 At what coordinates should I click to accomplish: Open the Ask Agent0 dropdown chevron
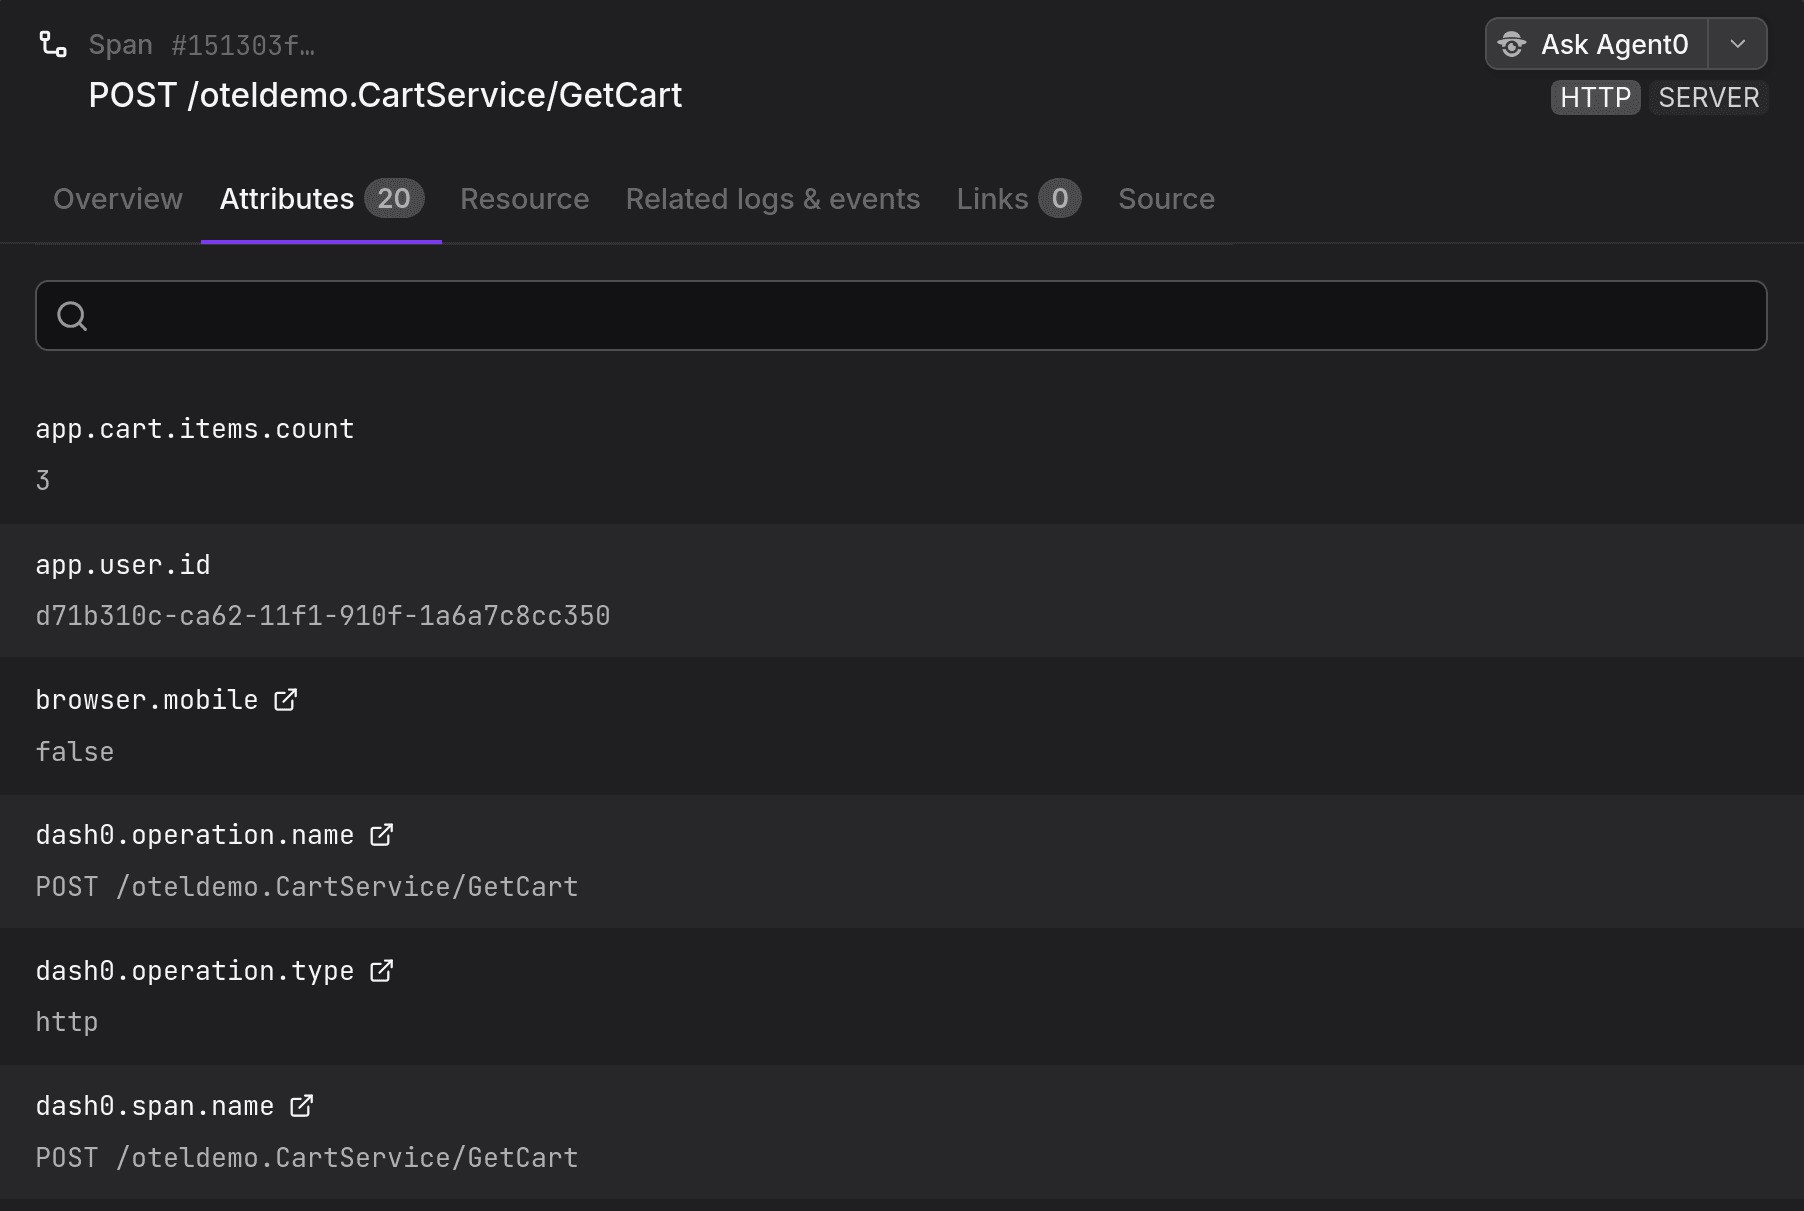pyautogui.click(x=1738, y=44)
